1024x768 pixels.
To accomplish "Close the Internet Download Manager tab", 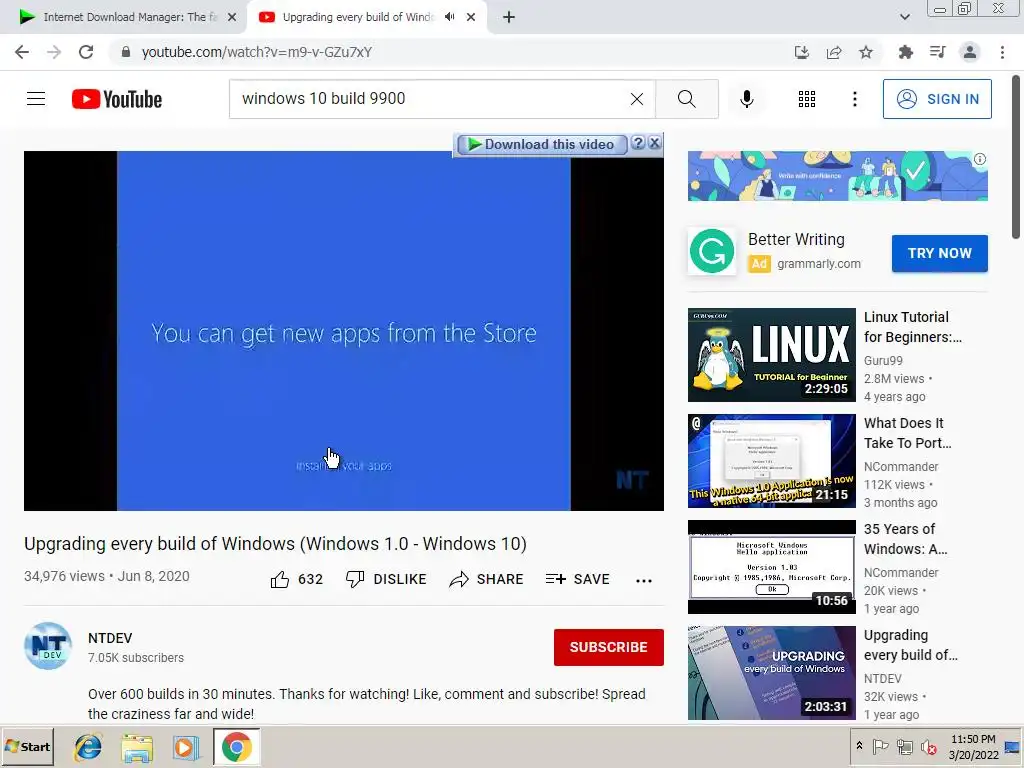I will click(232, 17).
